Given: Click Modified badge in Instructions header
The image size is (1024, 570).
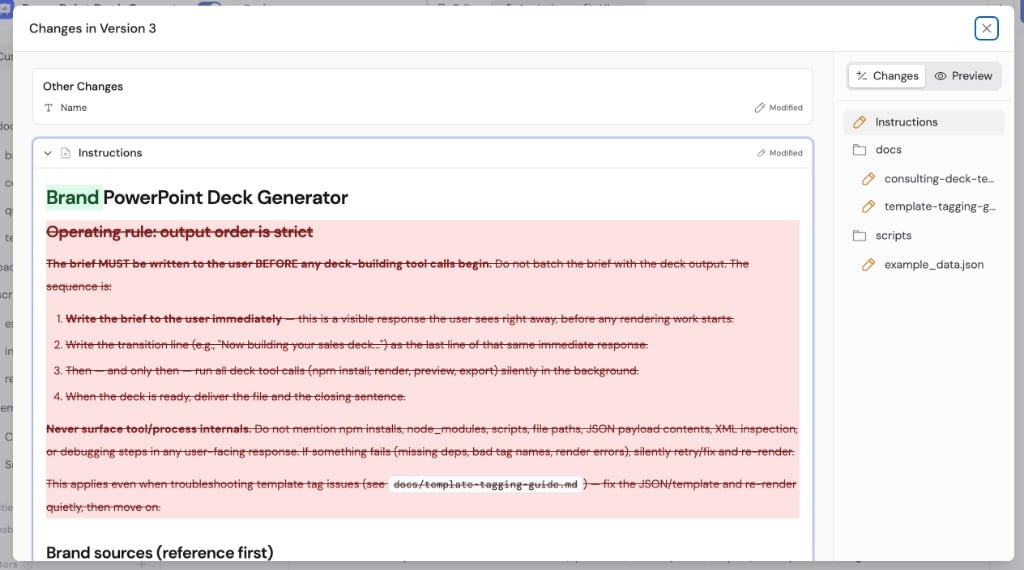Looking at the screenshot, I should pyautogui.click(x=780, y=153).
